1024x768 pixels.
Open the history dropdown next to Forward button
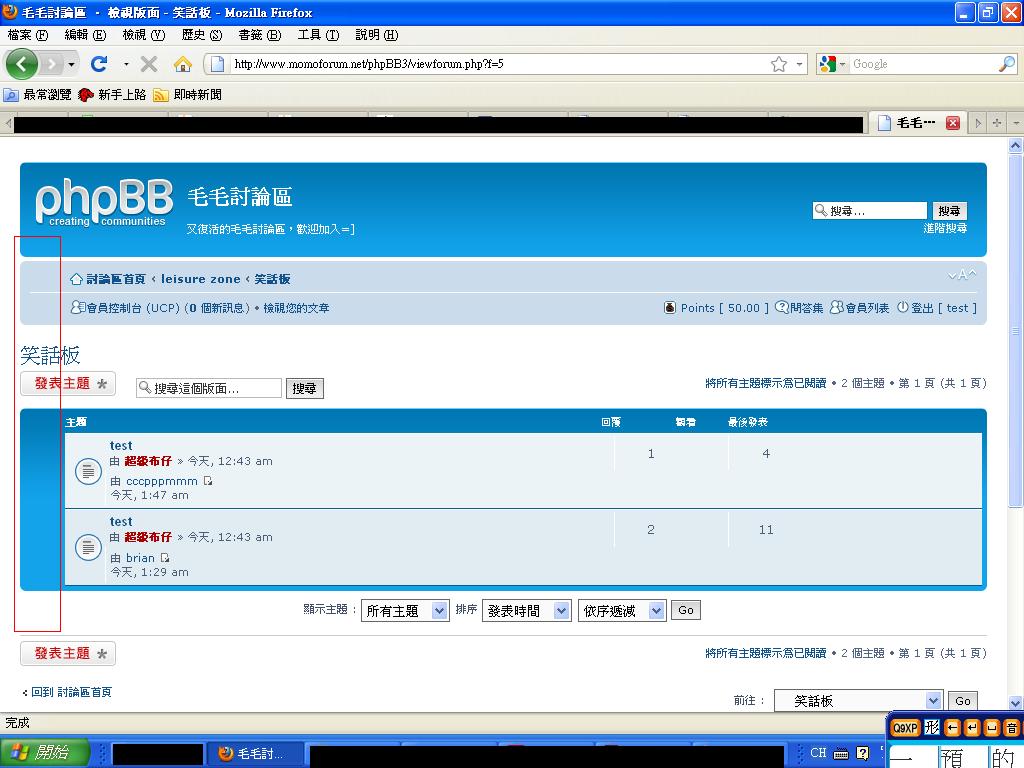[71, 64]
